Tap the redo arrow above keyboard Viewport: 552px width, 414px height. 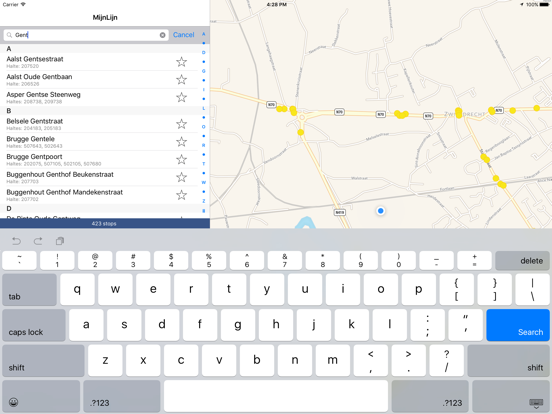38,241
